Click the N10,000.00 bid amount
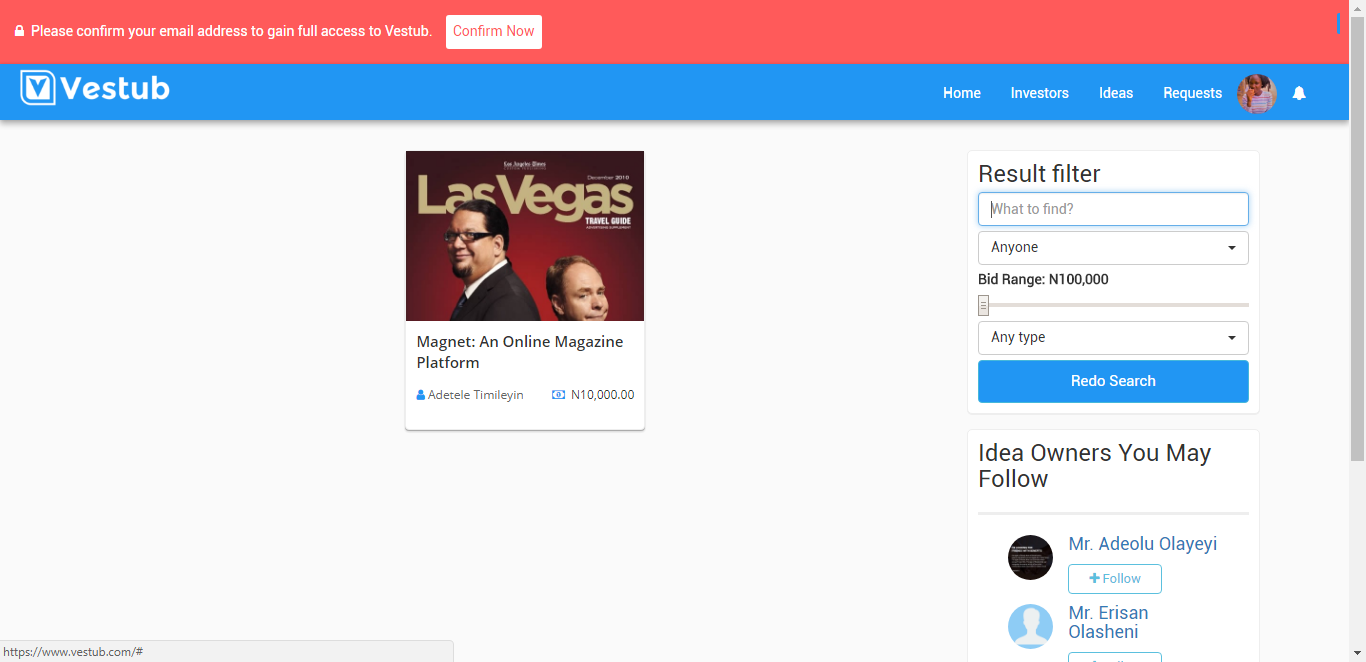 [602, 395]
